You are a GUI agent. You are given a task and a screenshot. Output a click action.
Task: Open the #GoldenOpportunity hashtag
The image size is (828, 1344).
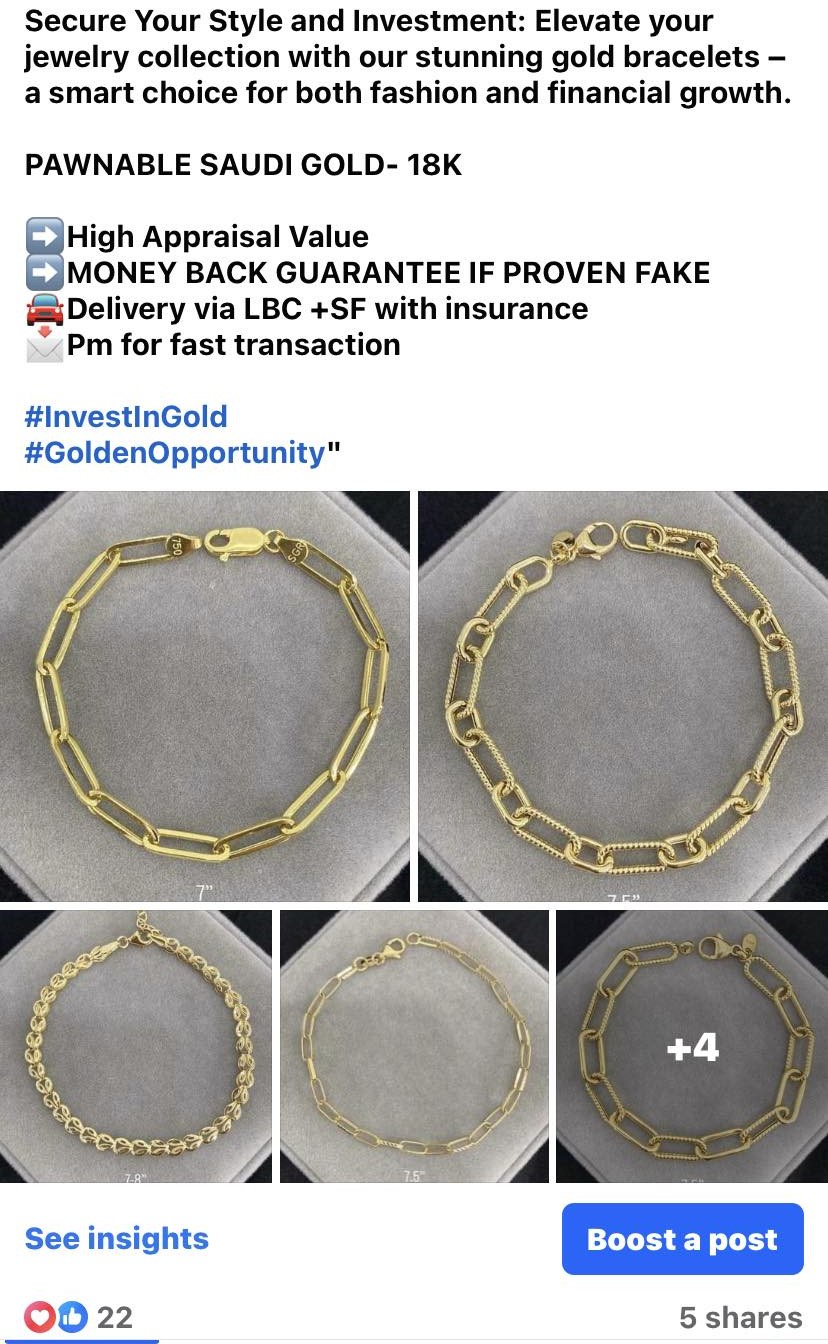[175, 452]
